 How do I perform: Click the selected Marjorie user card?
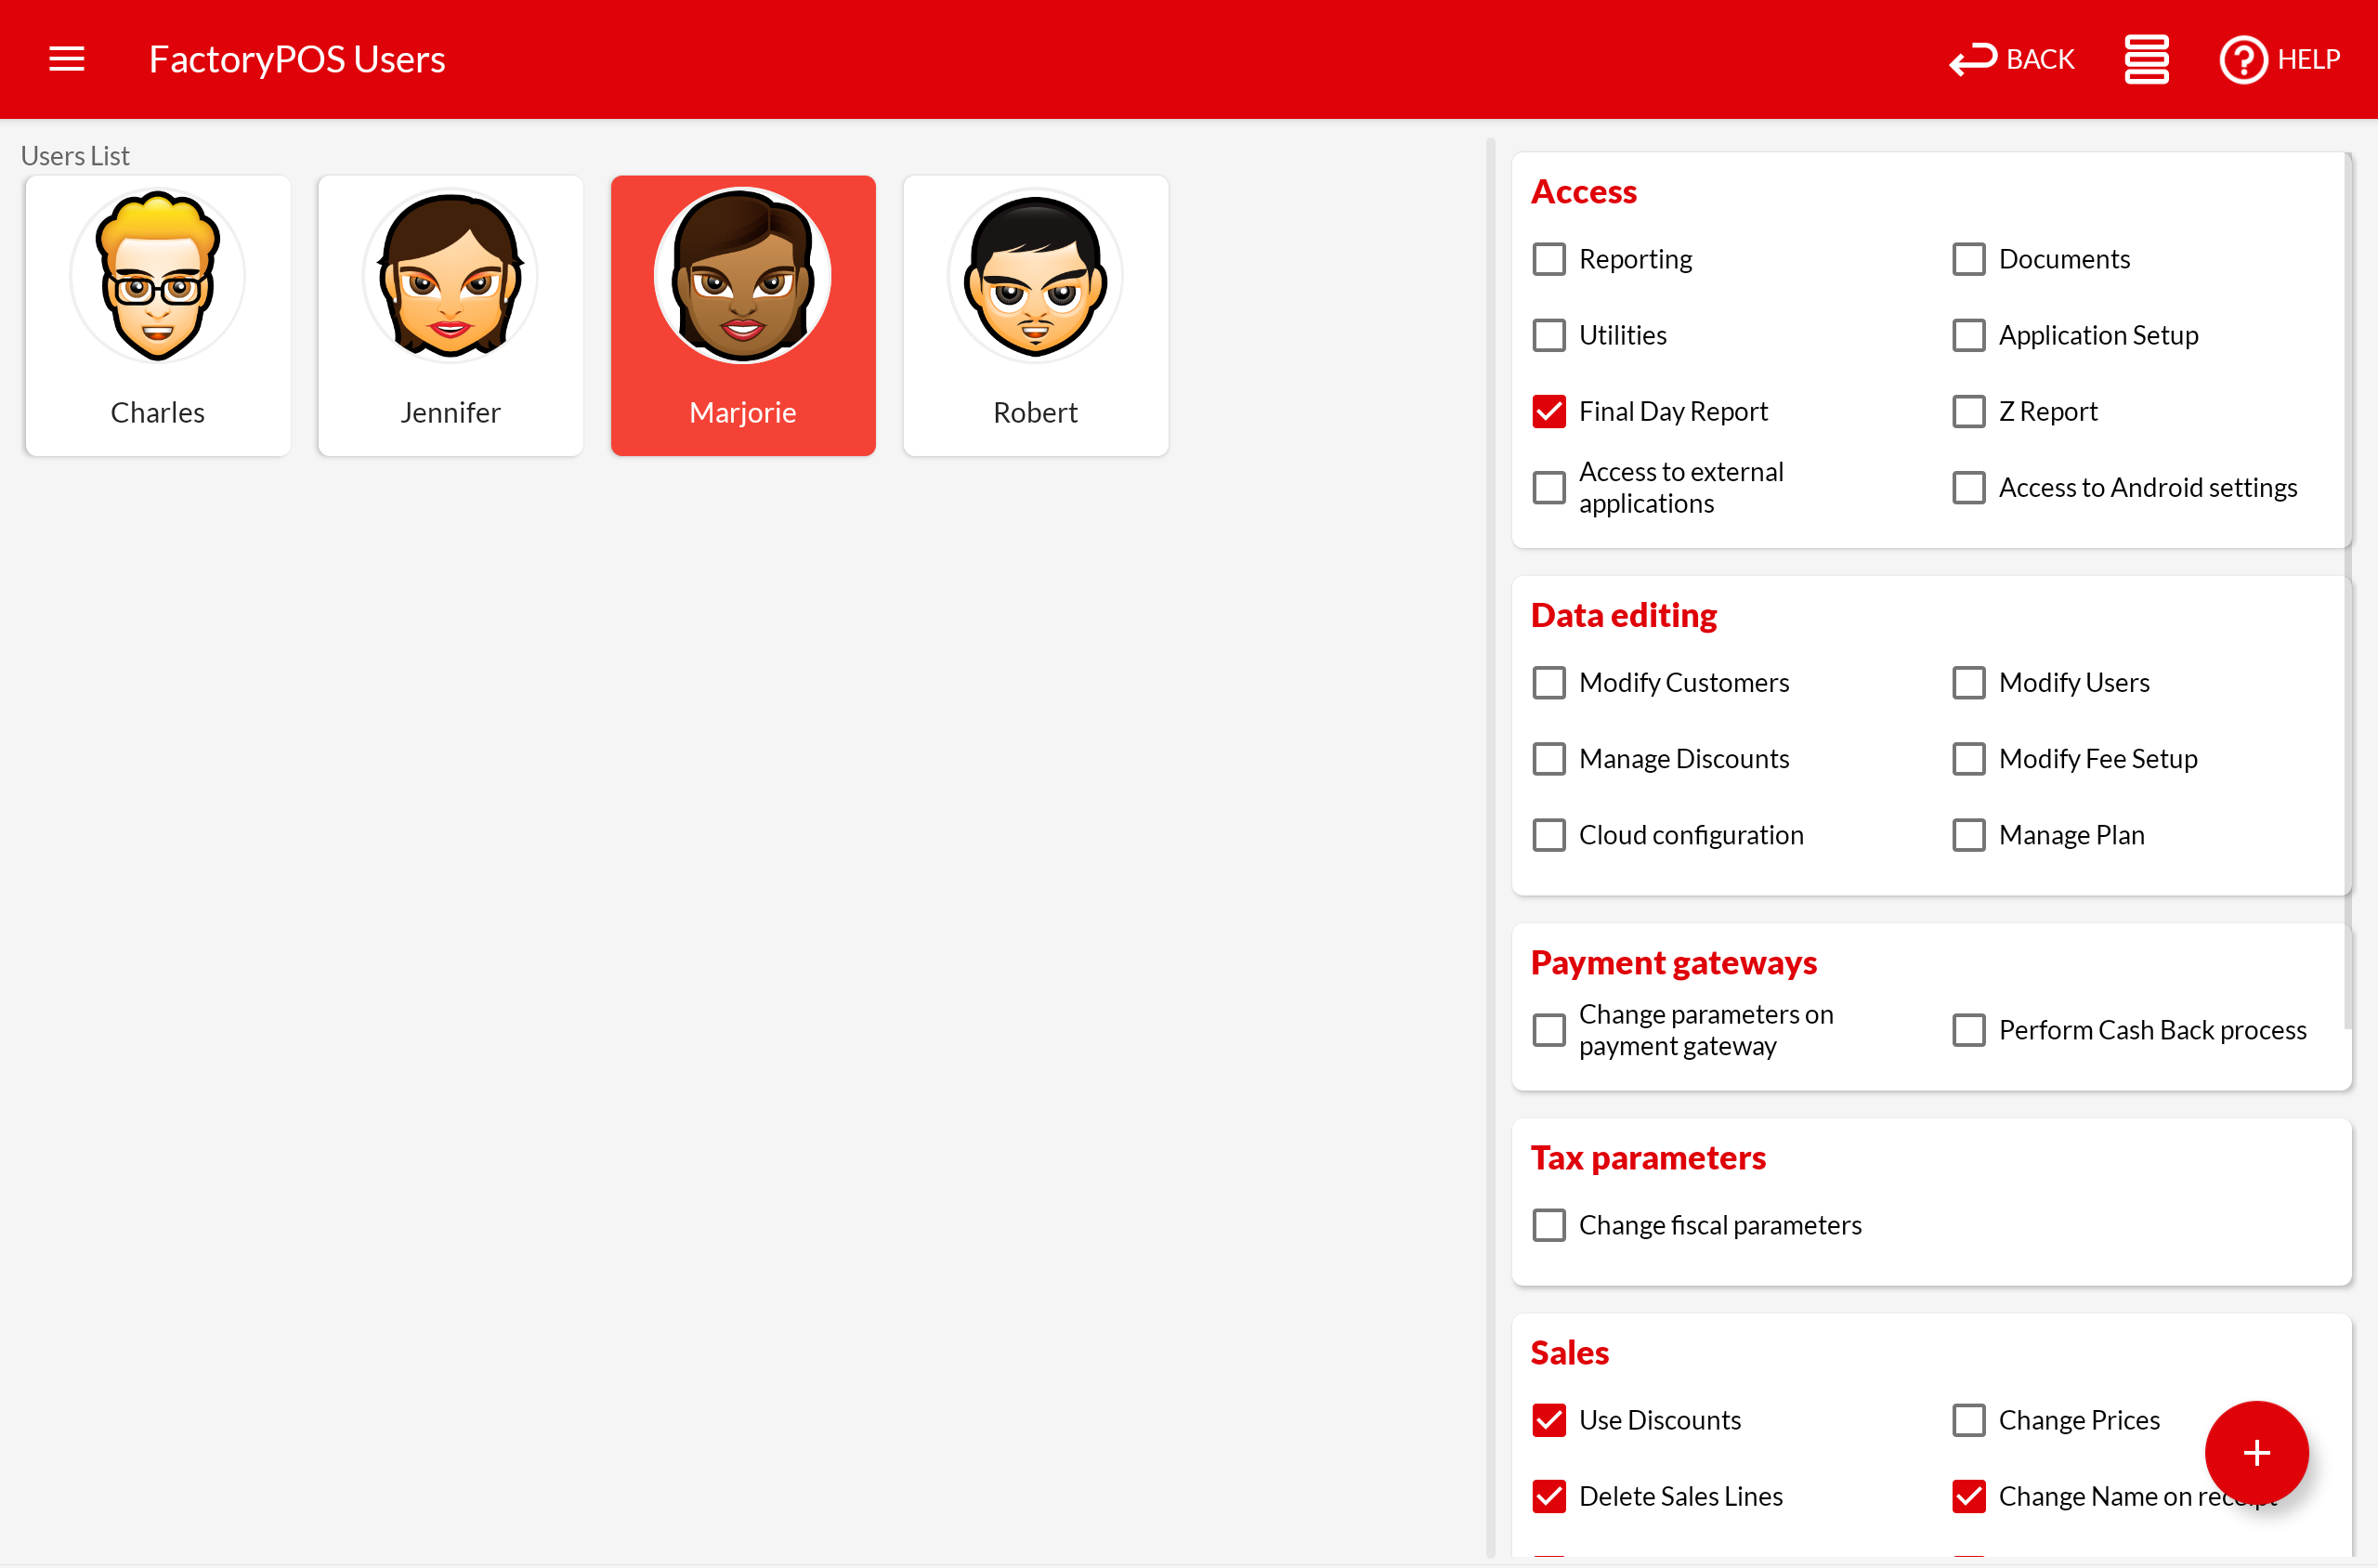point(743,315)
